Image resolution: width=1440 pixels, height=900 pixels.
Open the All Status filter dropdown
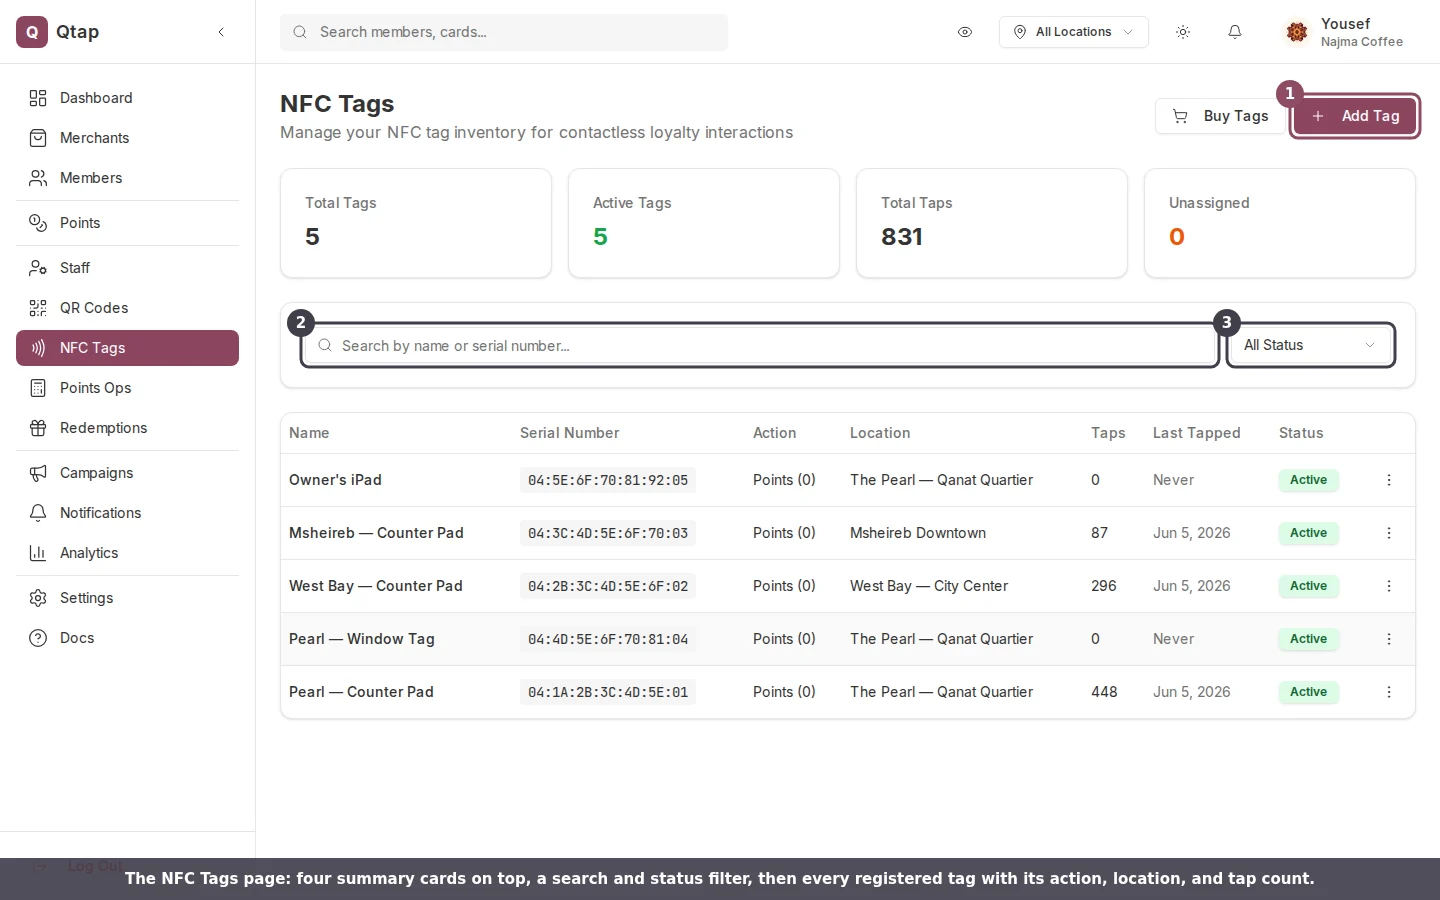pos(1310,345)
